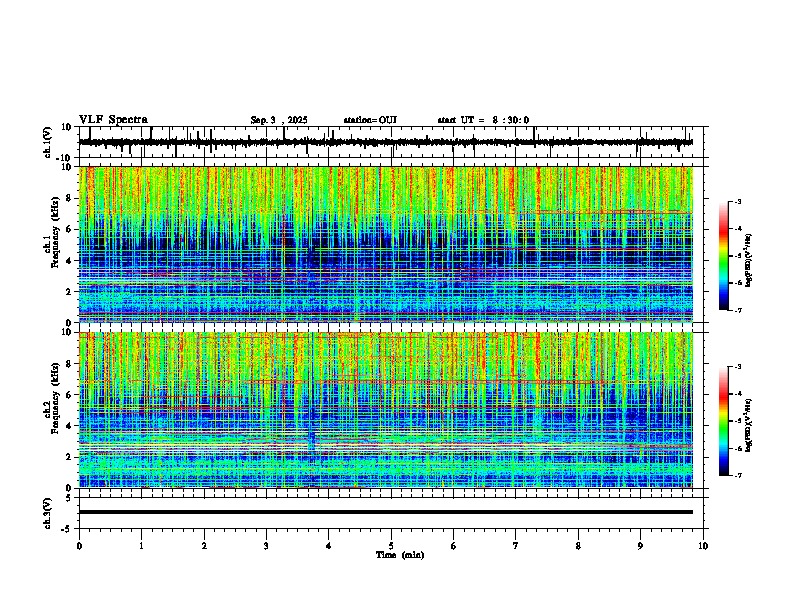
Task: Click the ch.2 spectrogram color scale bar
Action: (724, 421)
